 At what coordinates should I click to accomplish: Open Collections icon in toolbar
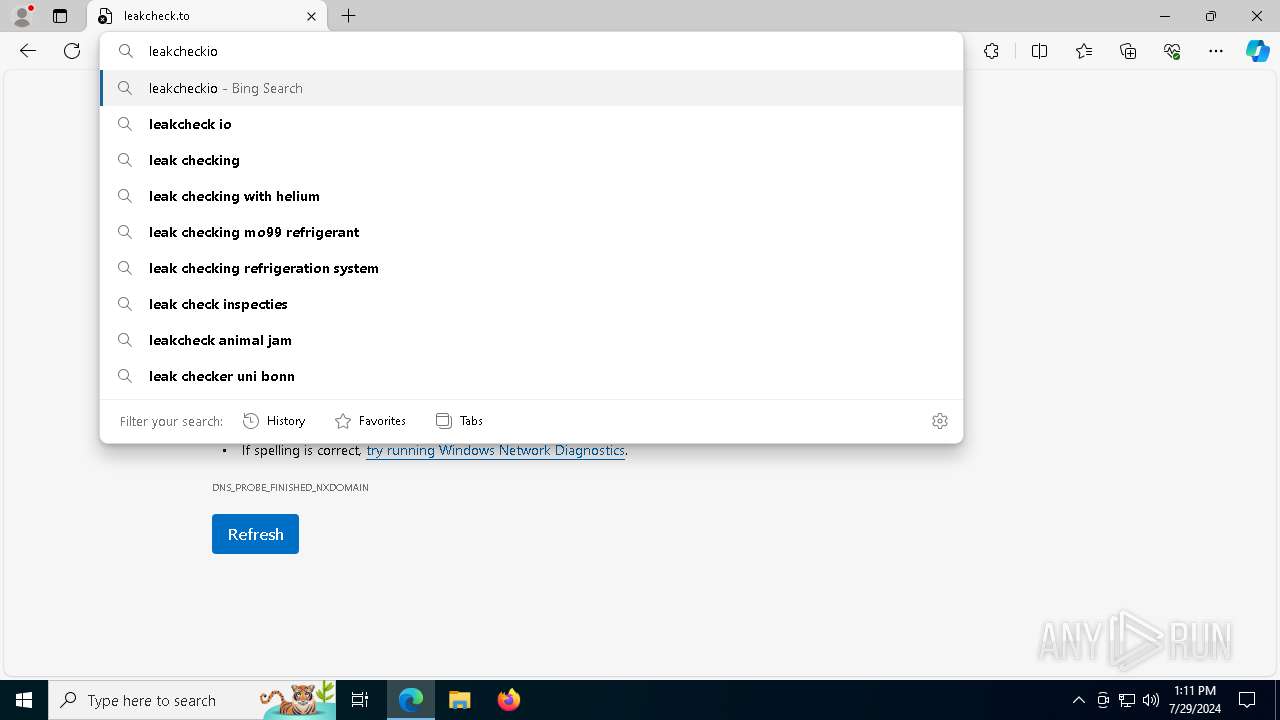[1128, 51]
